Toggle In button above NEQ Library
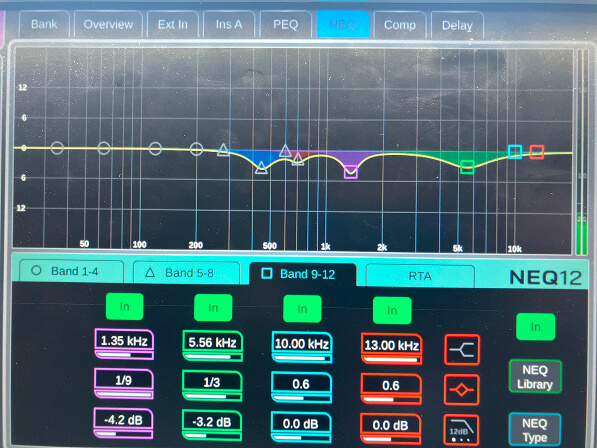This screenshot has width=597, height=448. pos(536,327)
